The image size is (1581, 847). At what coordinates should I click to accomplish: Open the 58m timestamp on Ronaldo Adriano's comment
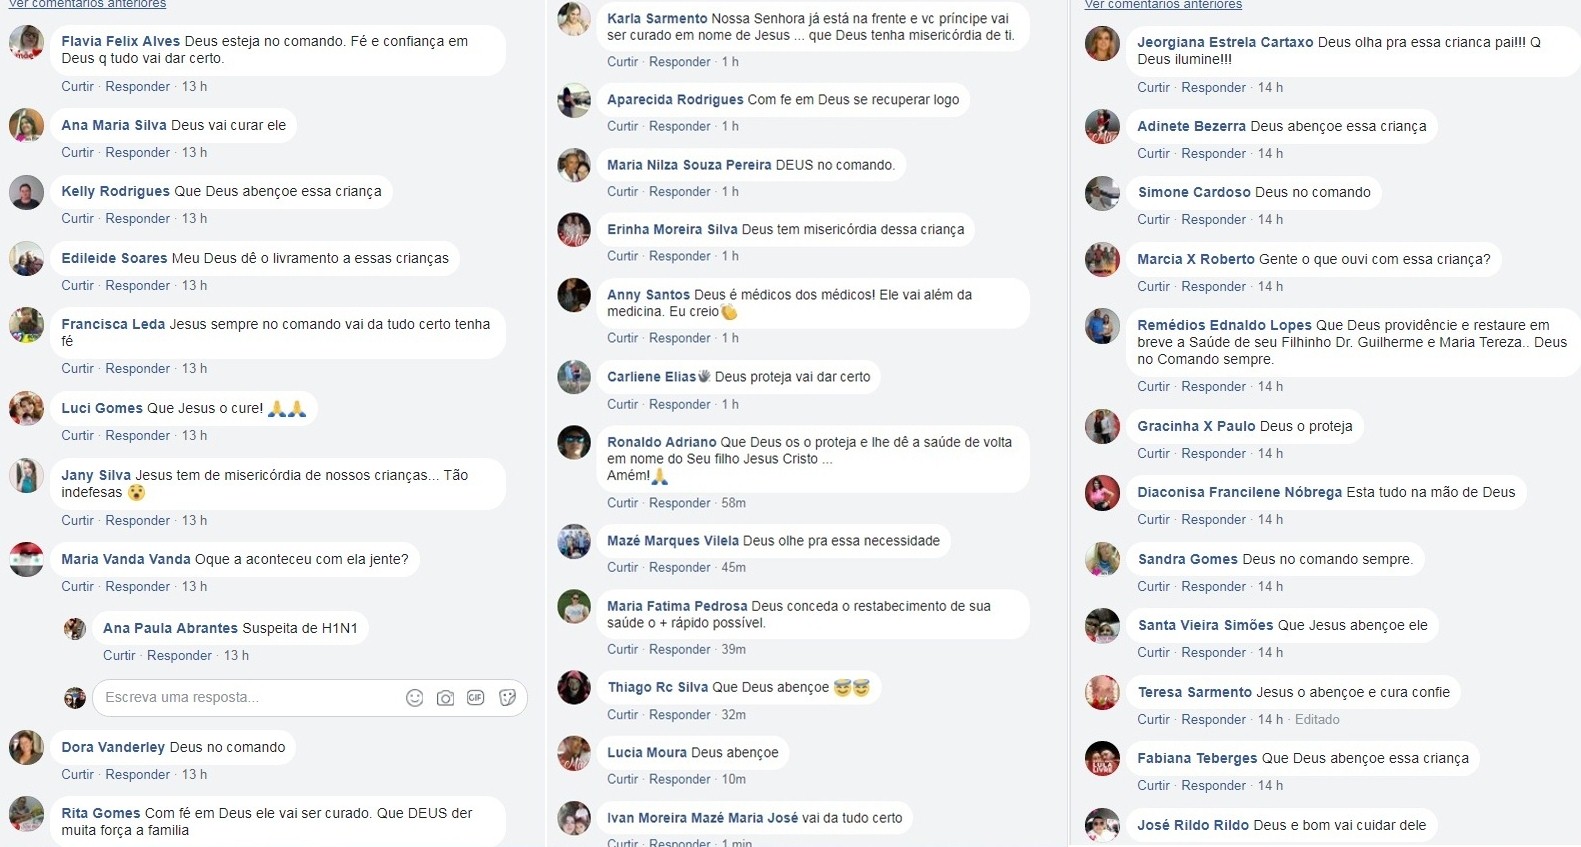(733, 504)
